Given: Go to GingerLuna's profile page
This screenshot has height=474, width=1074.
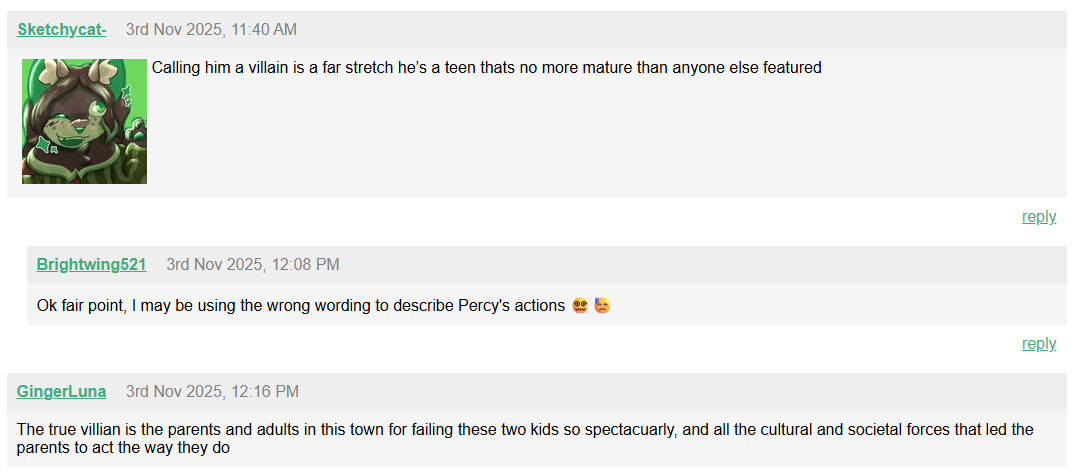Looking at the screenshot, I should pyautogui.click(x=61, y=392).
